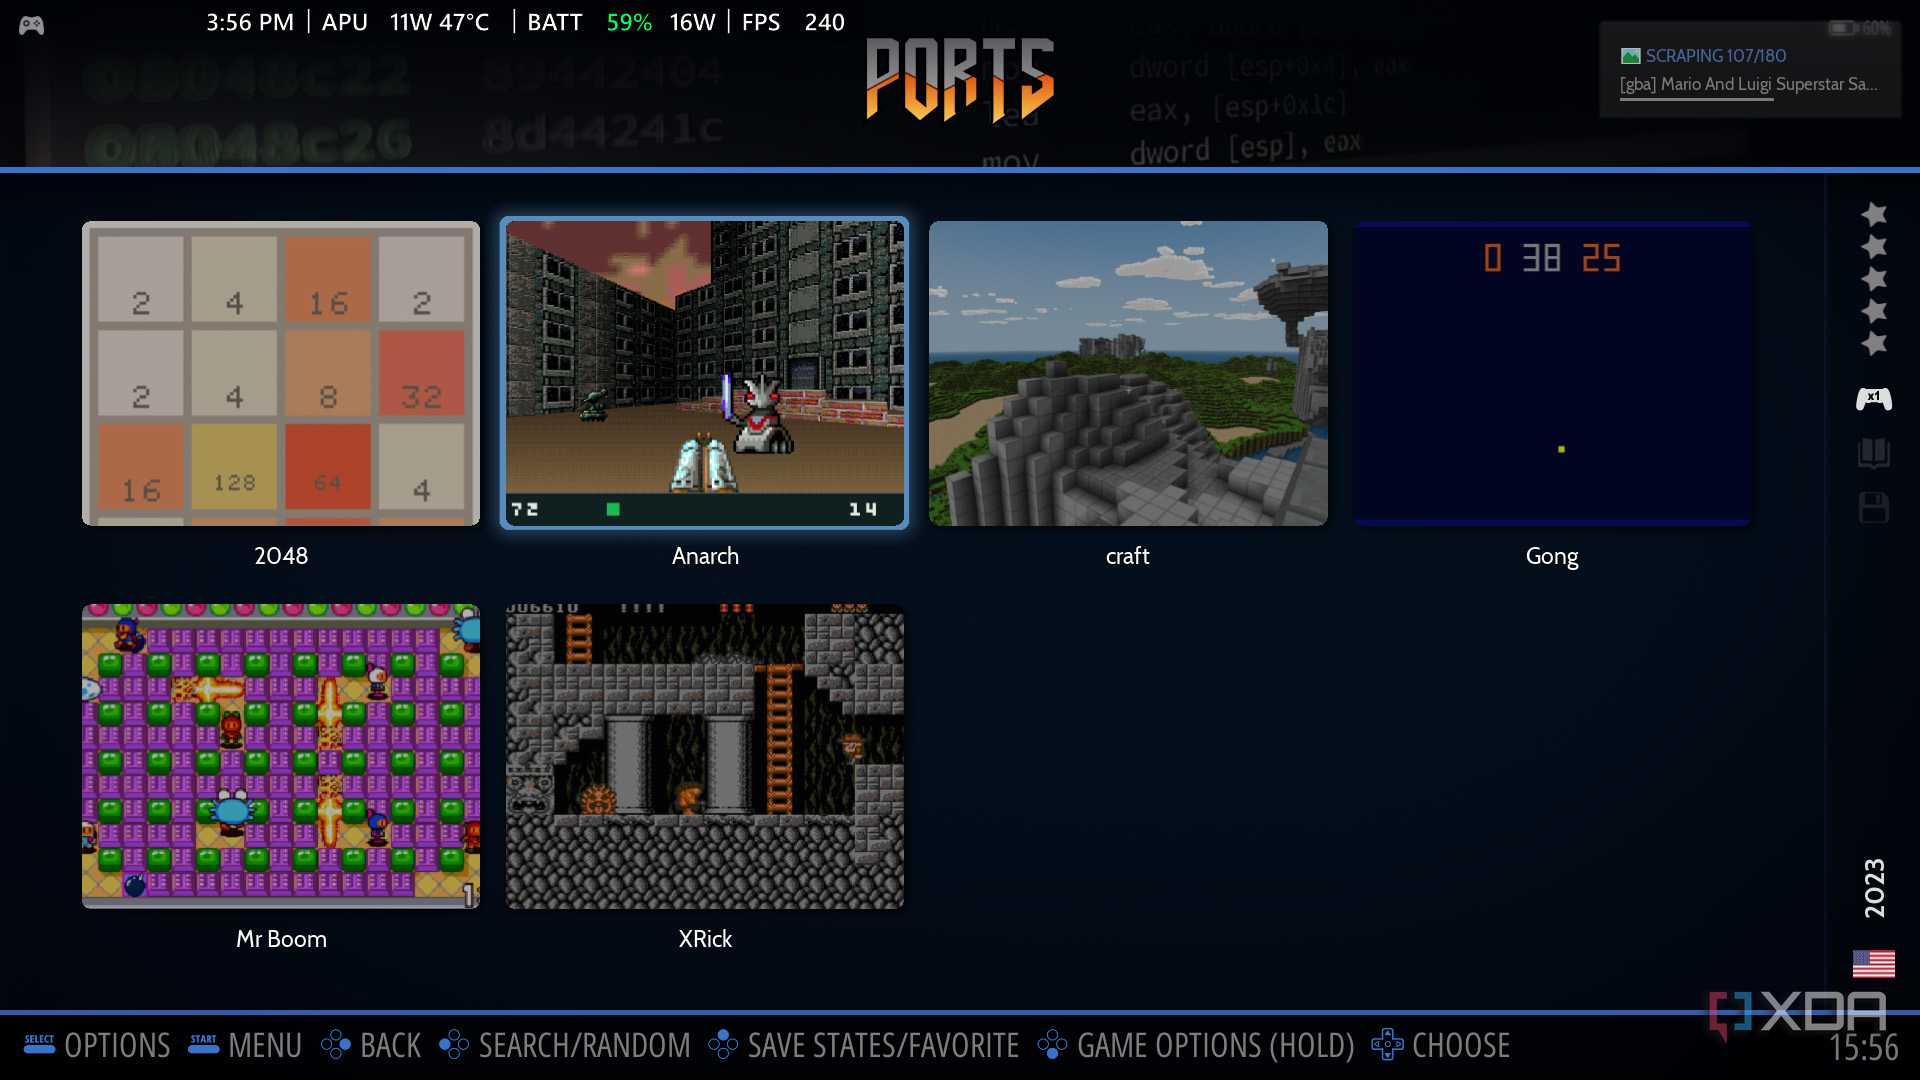Open the Mr Boom game thumbnail

pos(281,756)
